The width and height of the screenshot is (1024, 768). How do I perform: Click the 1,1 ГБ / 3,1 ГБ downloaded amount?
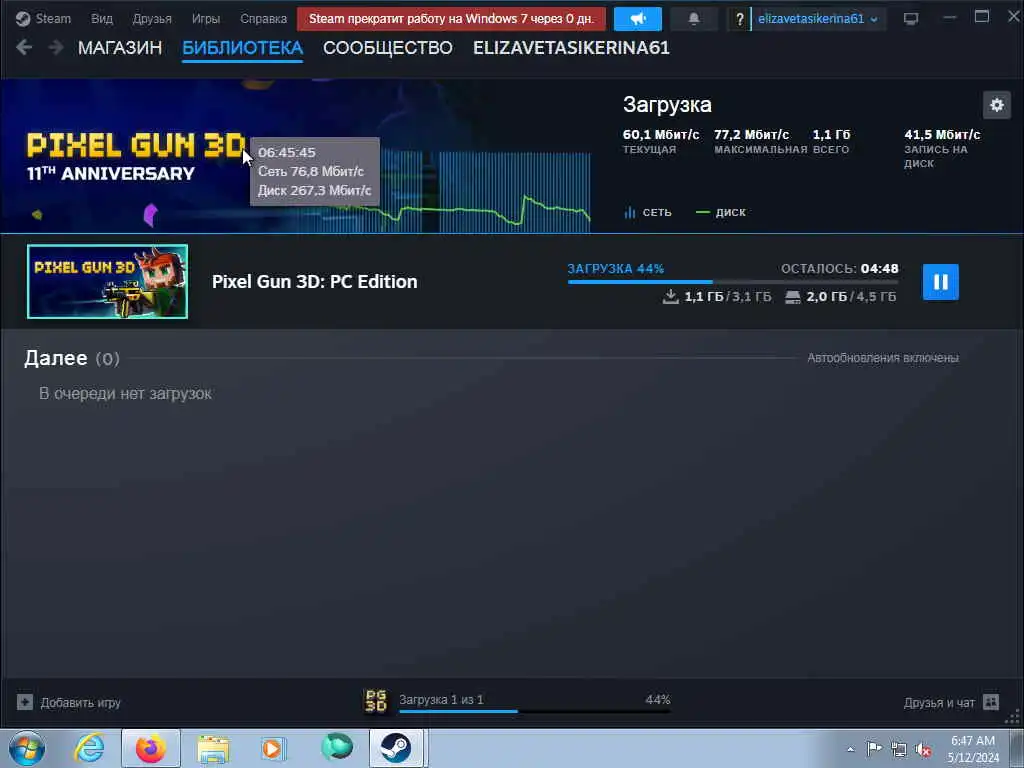pyautogui.click(x=717, y=296)
